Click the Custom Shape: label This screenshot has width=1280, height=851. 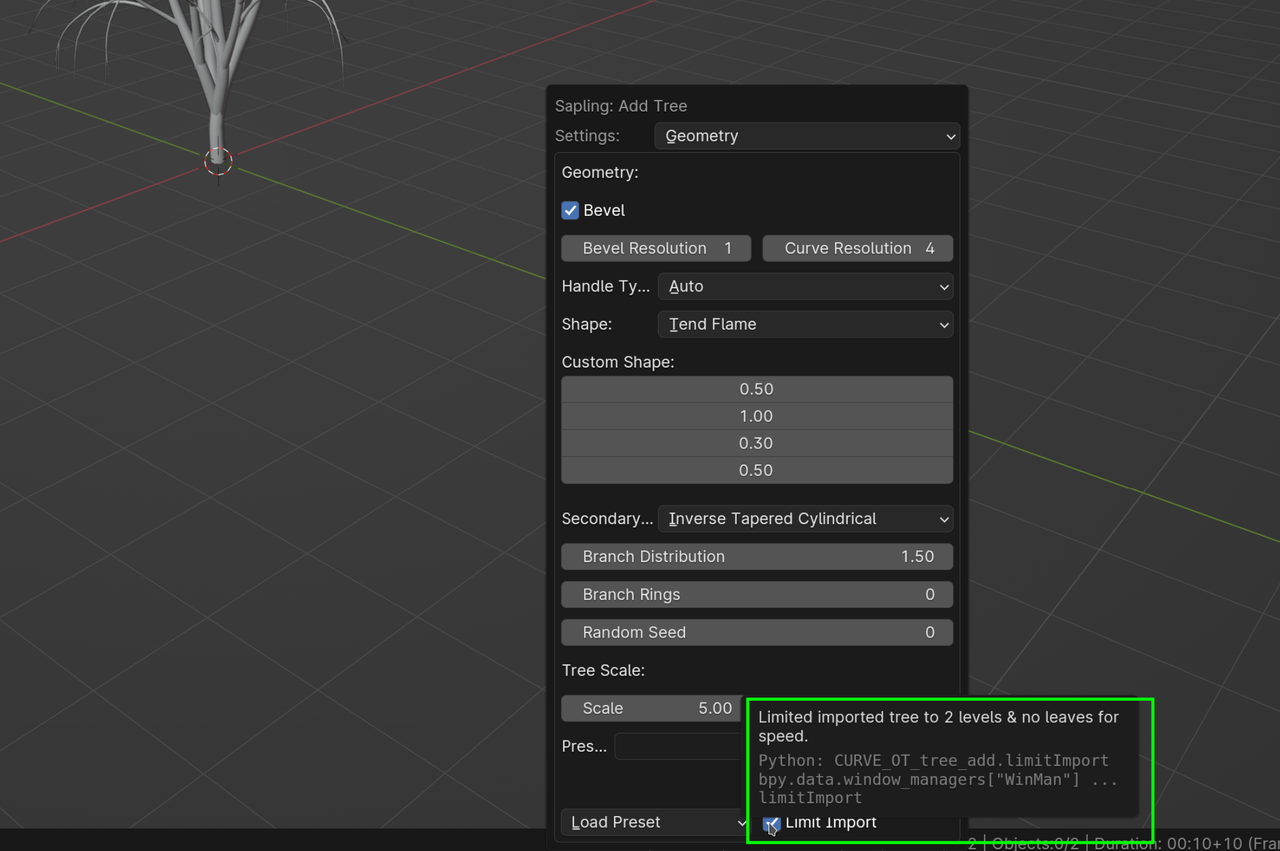click(618, 362)
